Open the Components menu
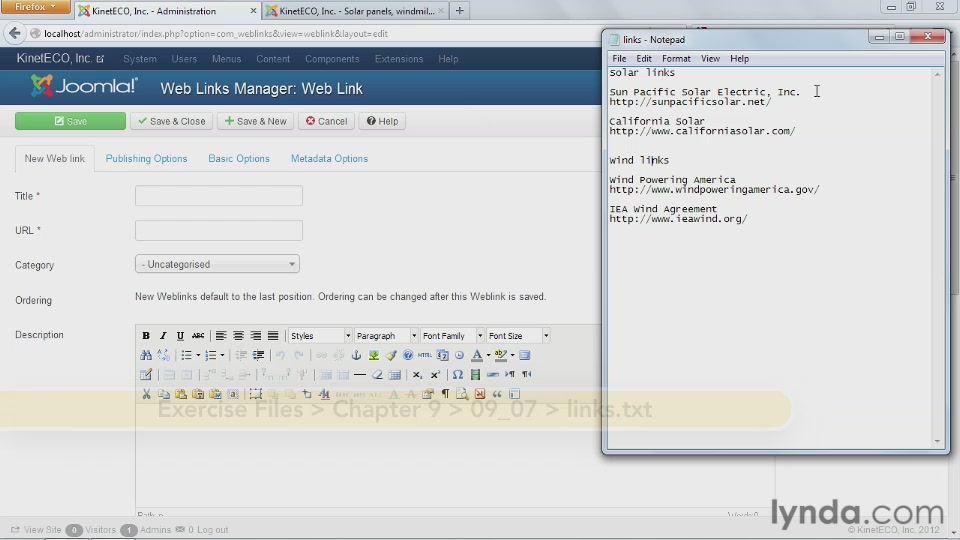Viewport: 960px width, 540px height. coord(332,59)
